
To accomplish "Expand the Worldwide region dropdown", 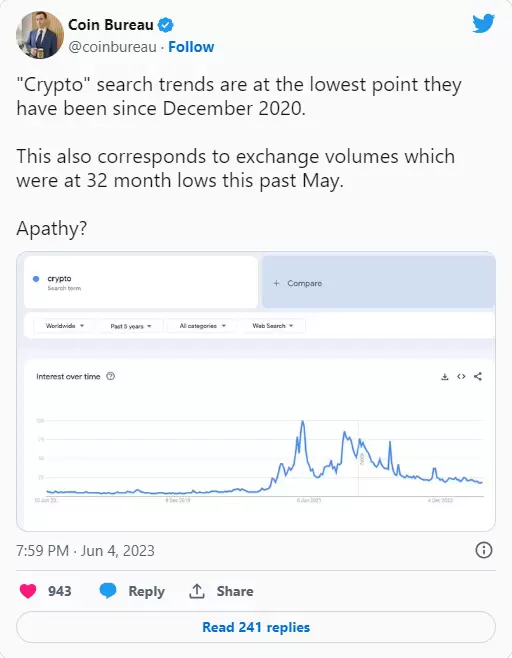I will click(65, 326).
